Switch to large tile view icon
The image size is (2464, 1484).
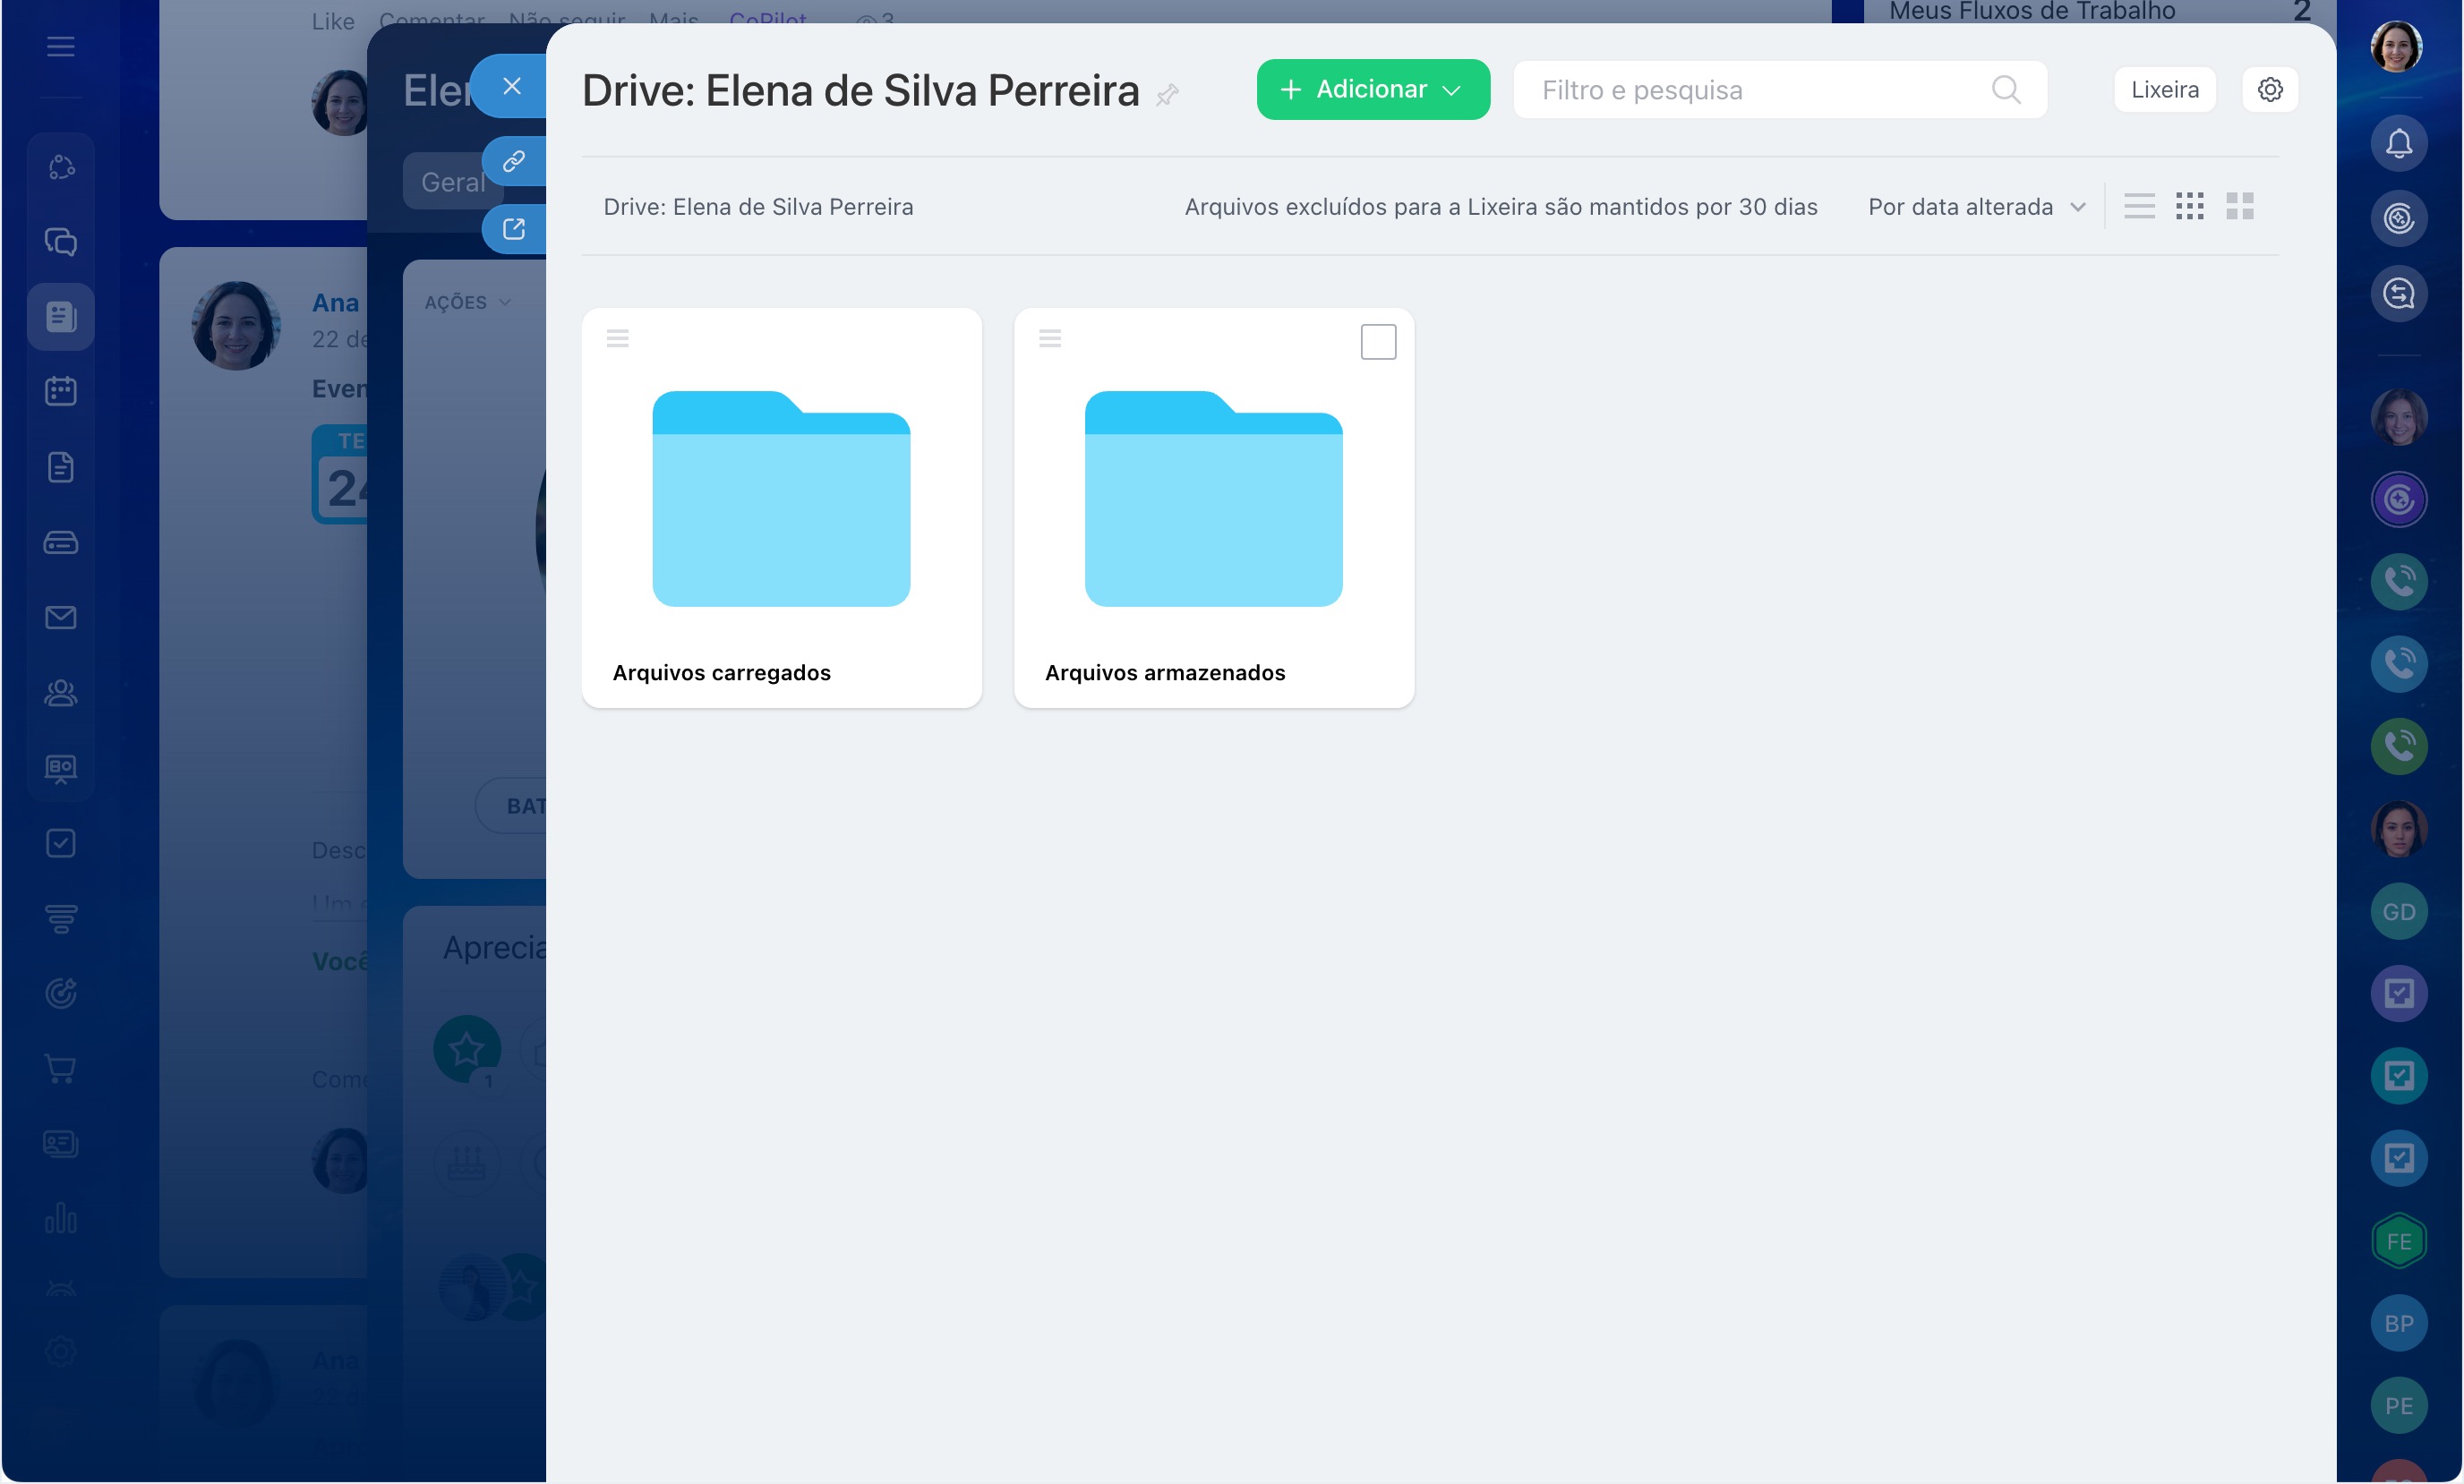[2239, 207]
